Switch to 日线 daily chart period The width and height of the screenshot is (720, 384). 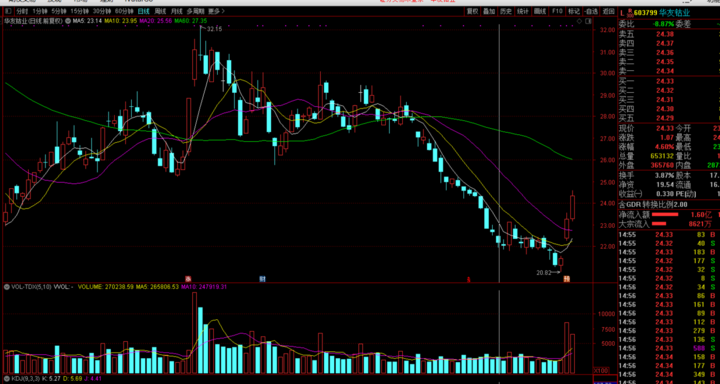[x=144, y=11]
